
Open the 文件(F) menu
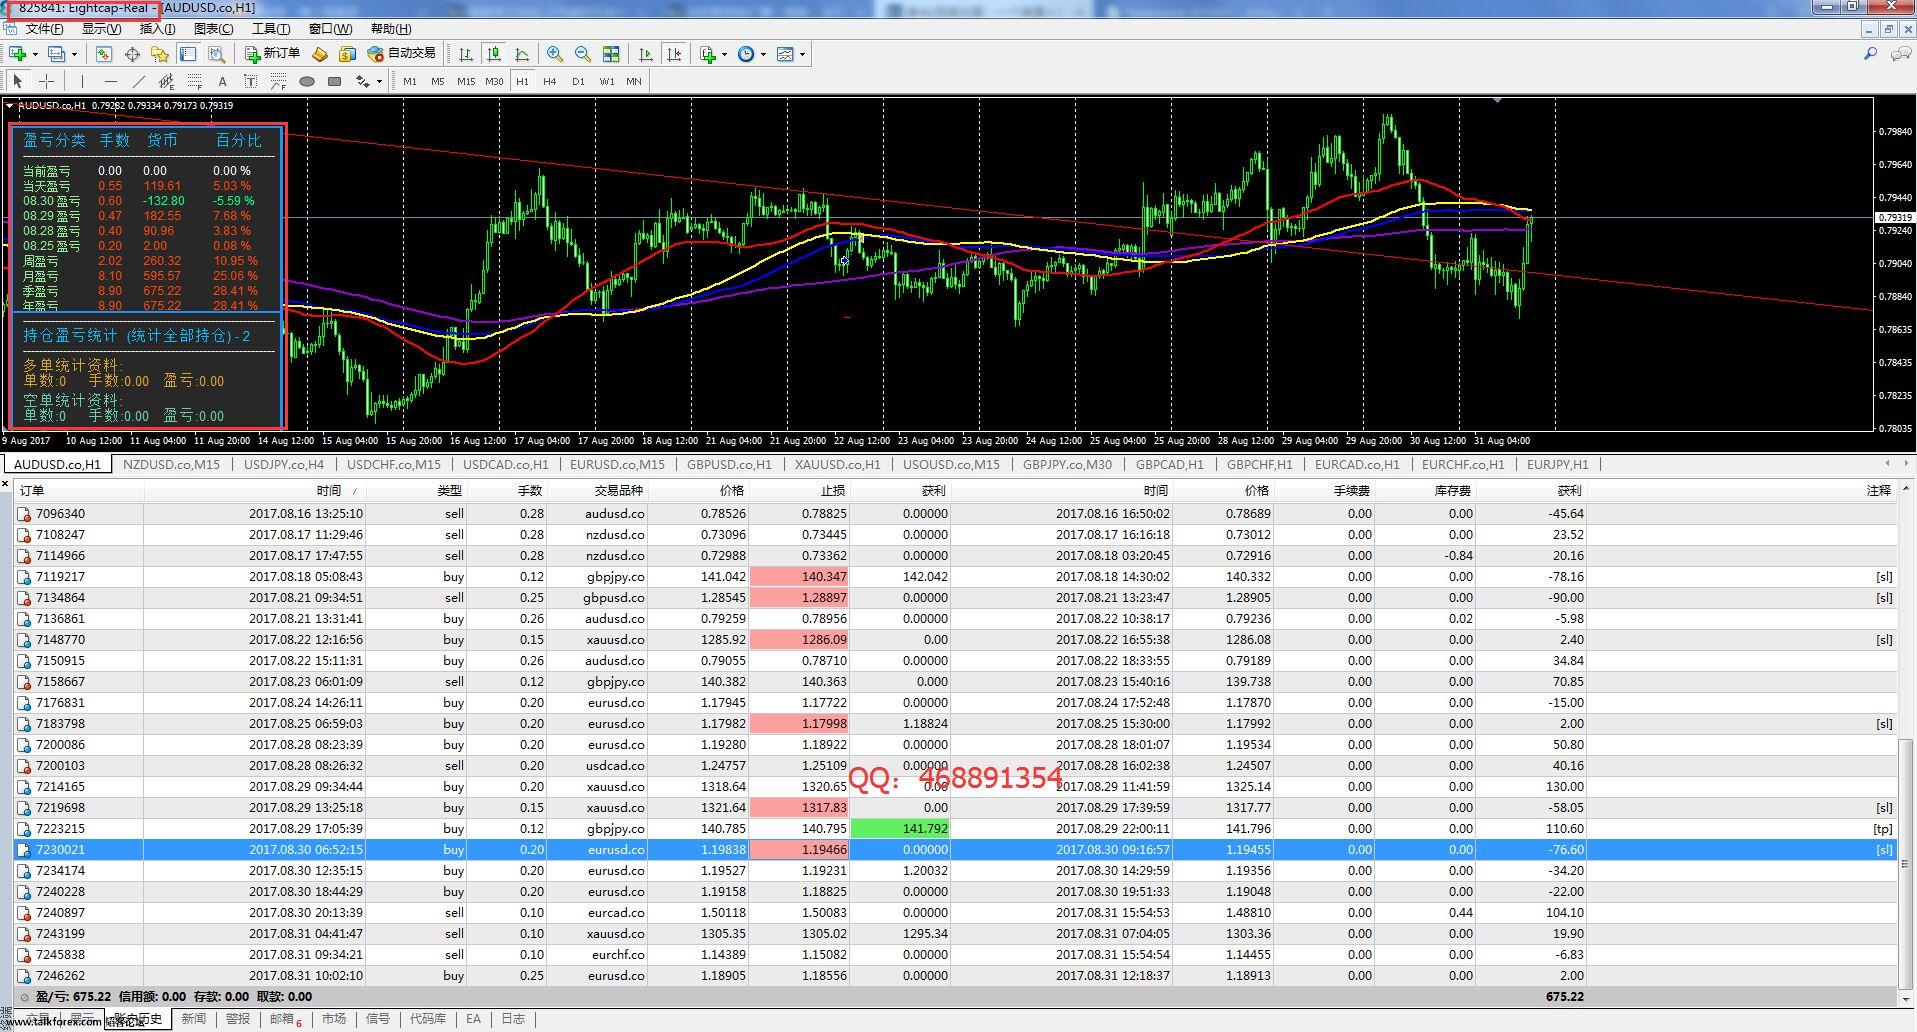tap(45, 29)
